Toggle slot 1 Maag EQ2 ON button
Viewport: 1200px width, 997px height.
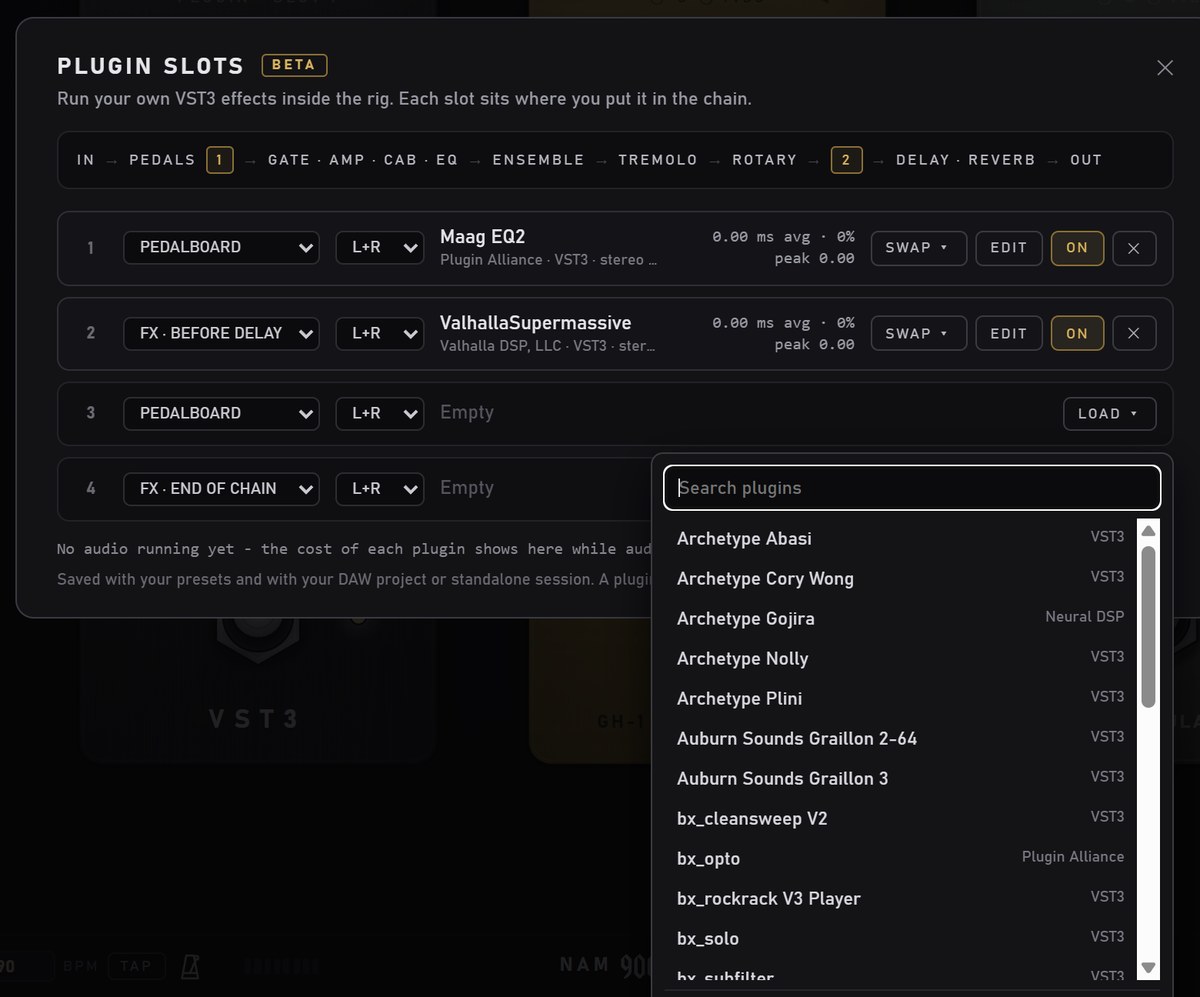click(1077, 248)
